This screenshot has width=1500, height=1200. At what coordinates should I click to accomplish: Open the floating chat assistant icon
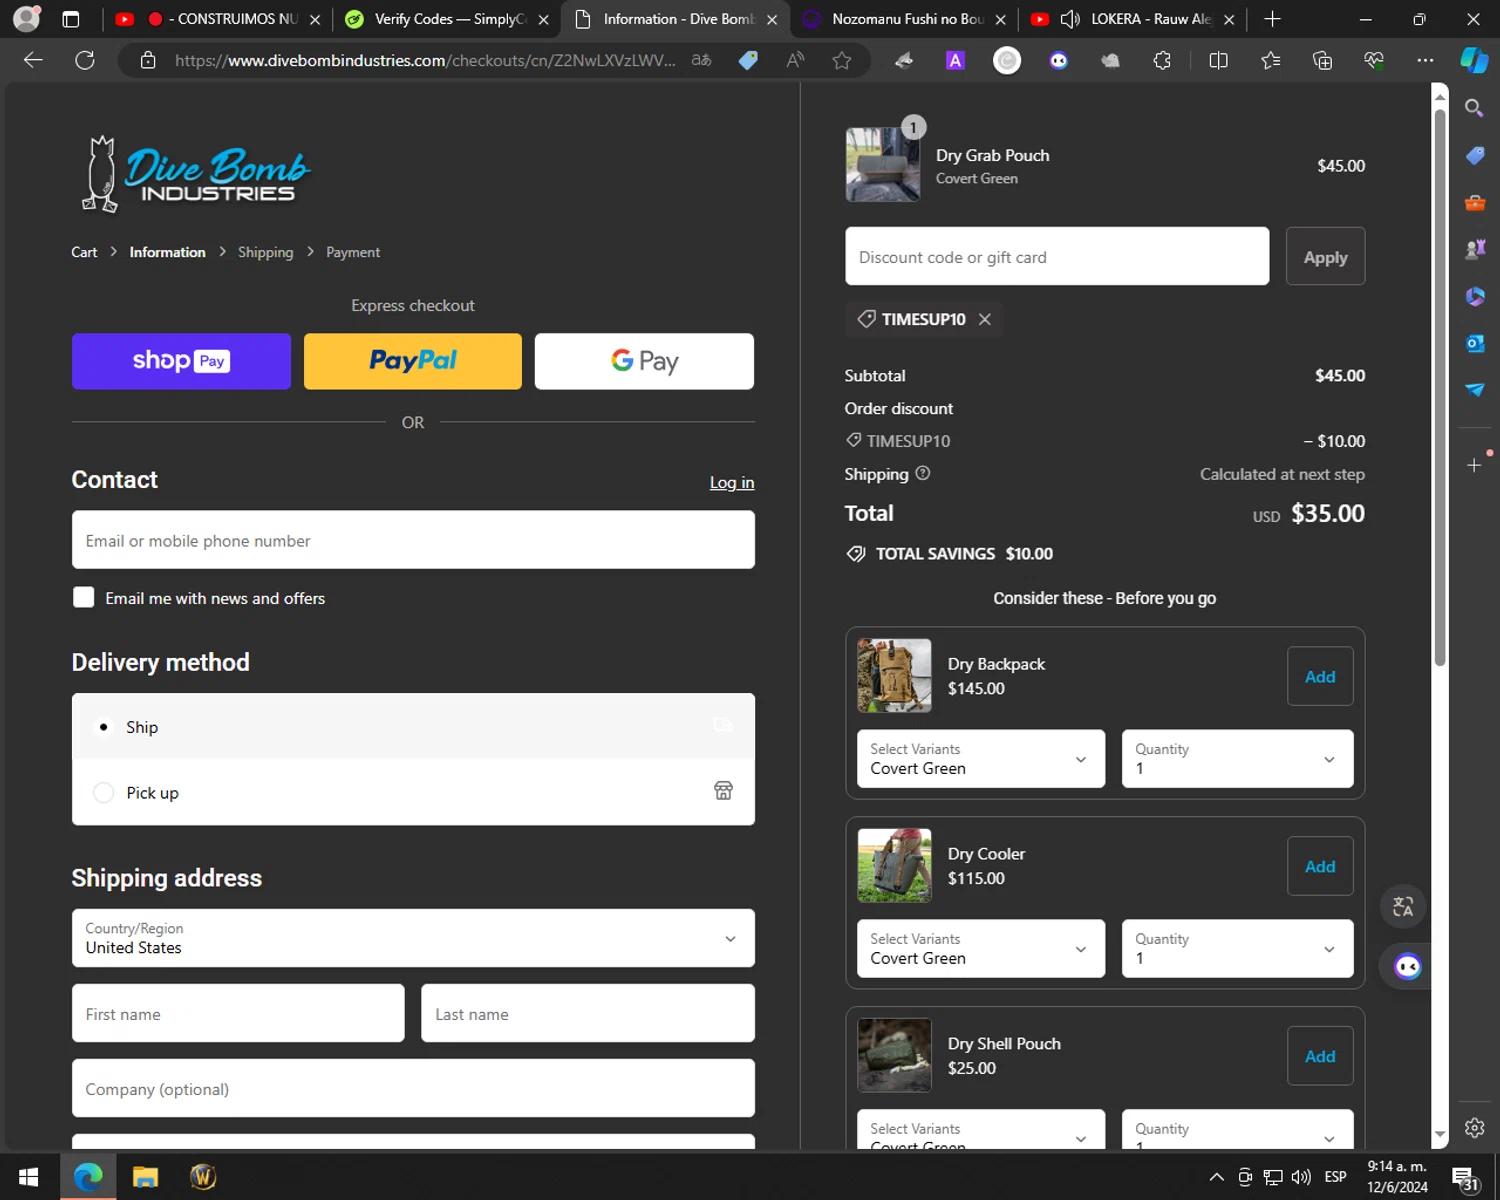[1408, 966]
